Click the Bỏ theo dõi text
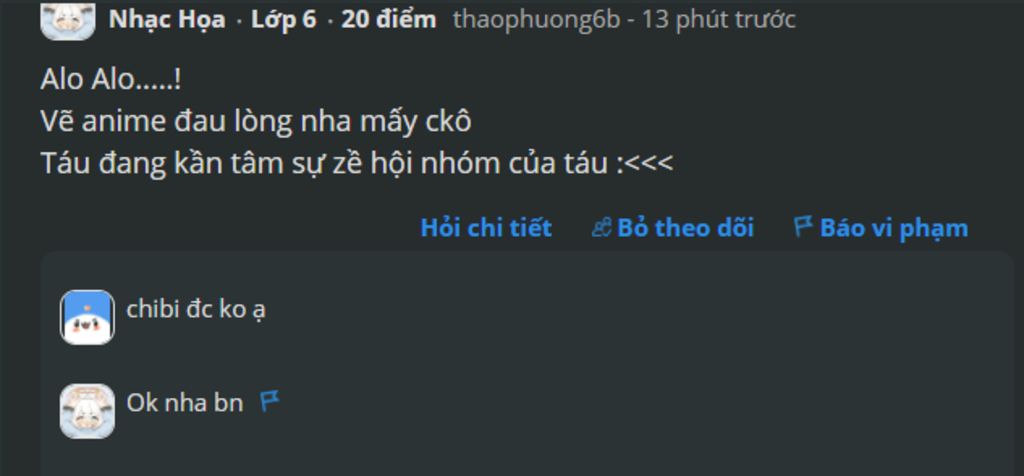1024x476 pixels. coord(686,228)
